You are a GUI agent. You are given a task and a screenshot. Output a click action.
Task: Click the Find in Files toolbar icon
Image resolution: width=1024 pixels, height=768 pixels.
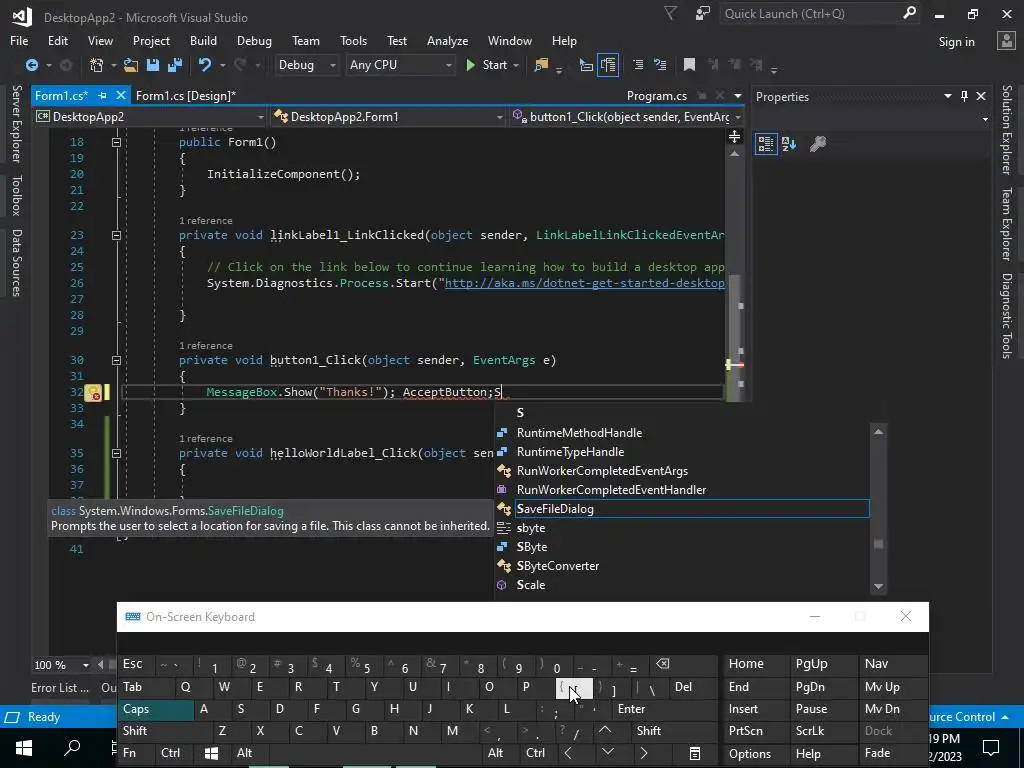541,65
